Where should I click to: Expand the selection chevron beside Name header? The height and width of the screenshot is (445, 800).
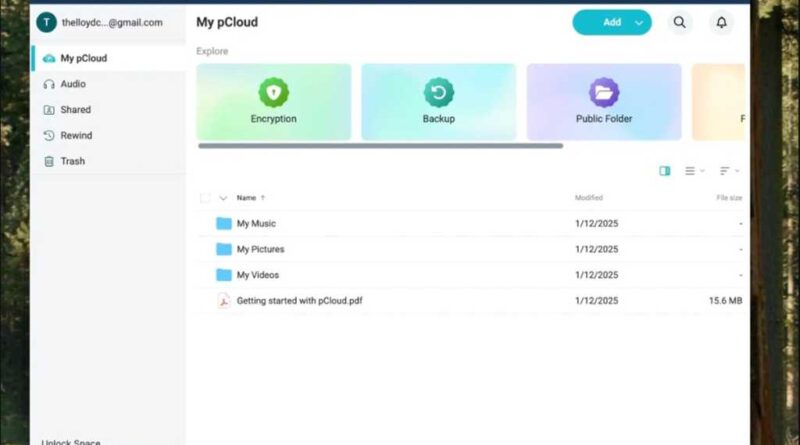[x=223, y=198]
